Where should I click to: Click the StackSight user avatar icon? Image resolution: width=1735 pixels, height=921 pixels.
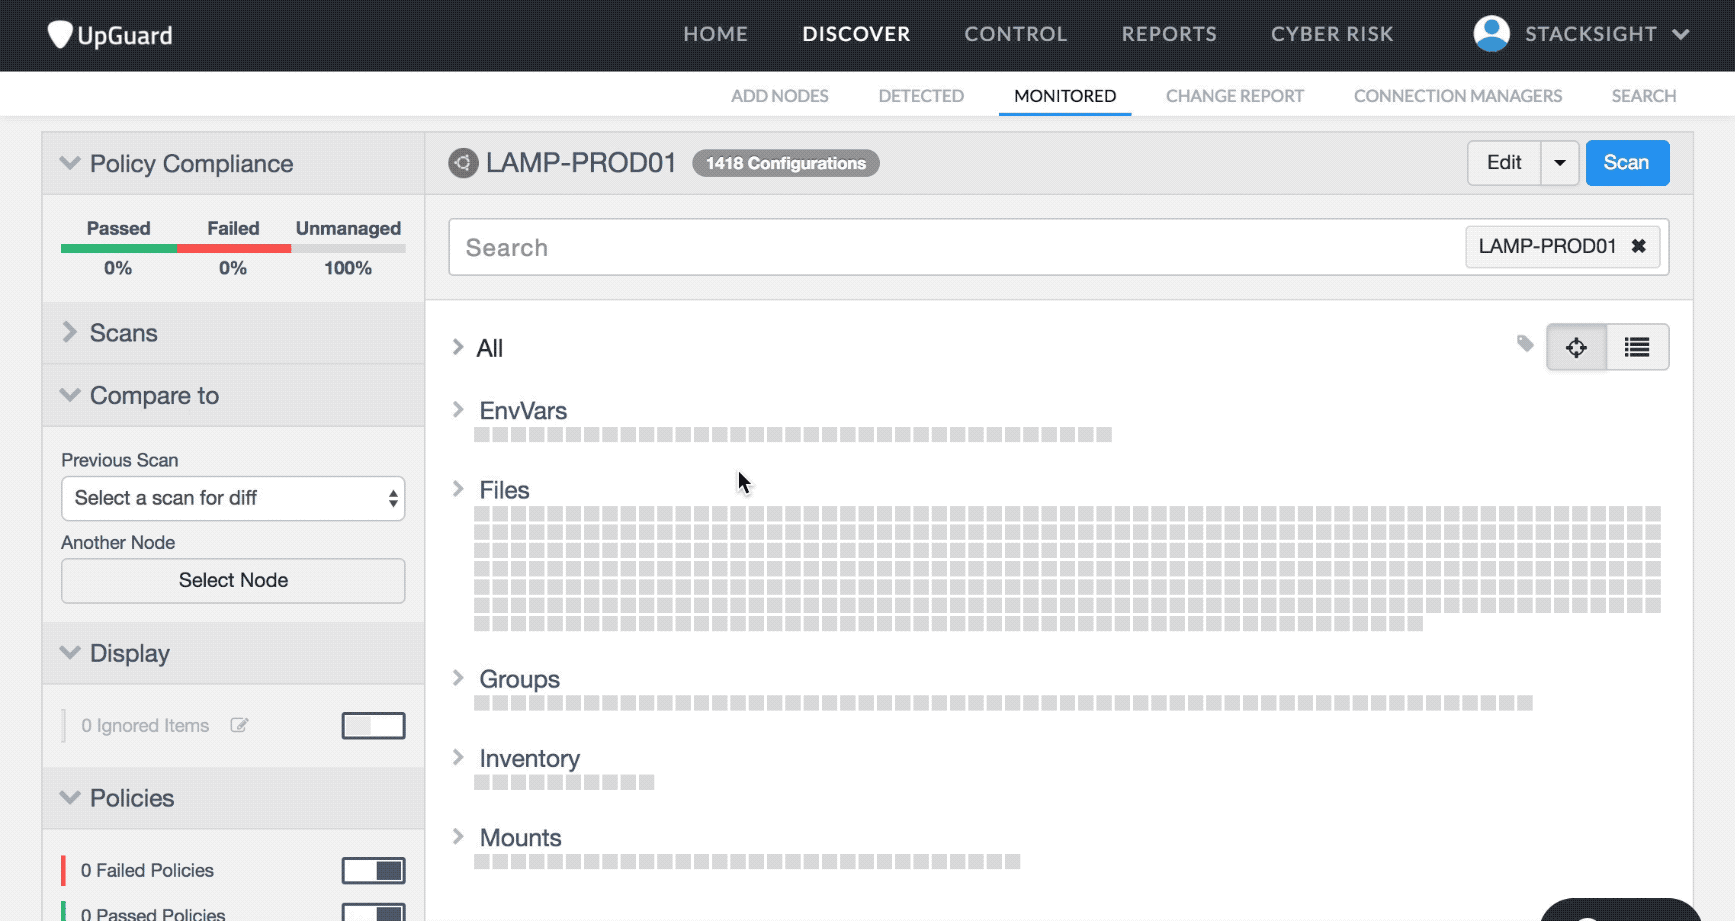coord(1491,34)
